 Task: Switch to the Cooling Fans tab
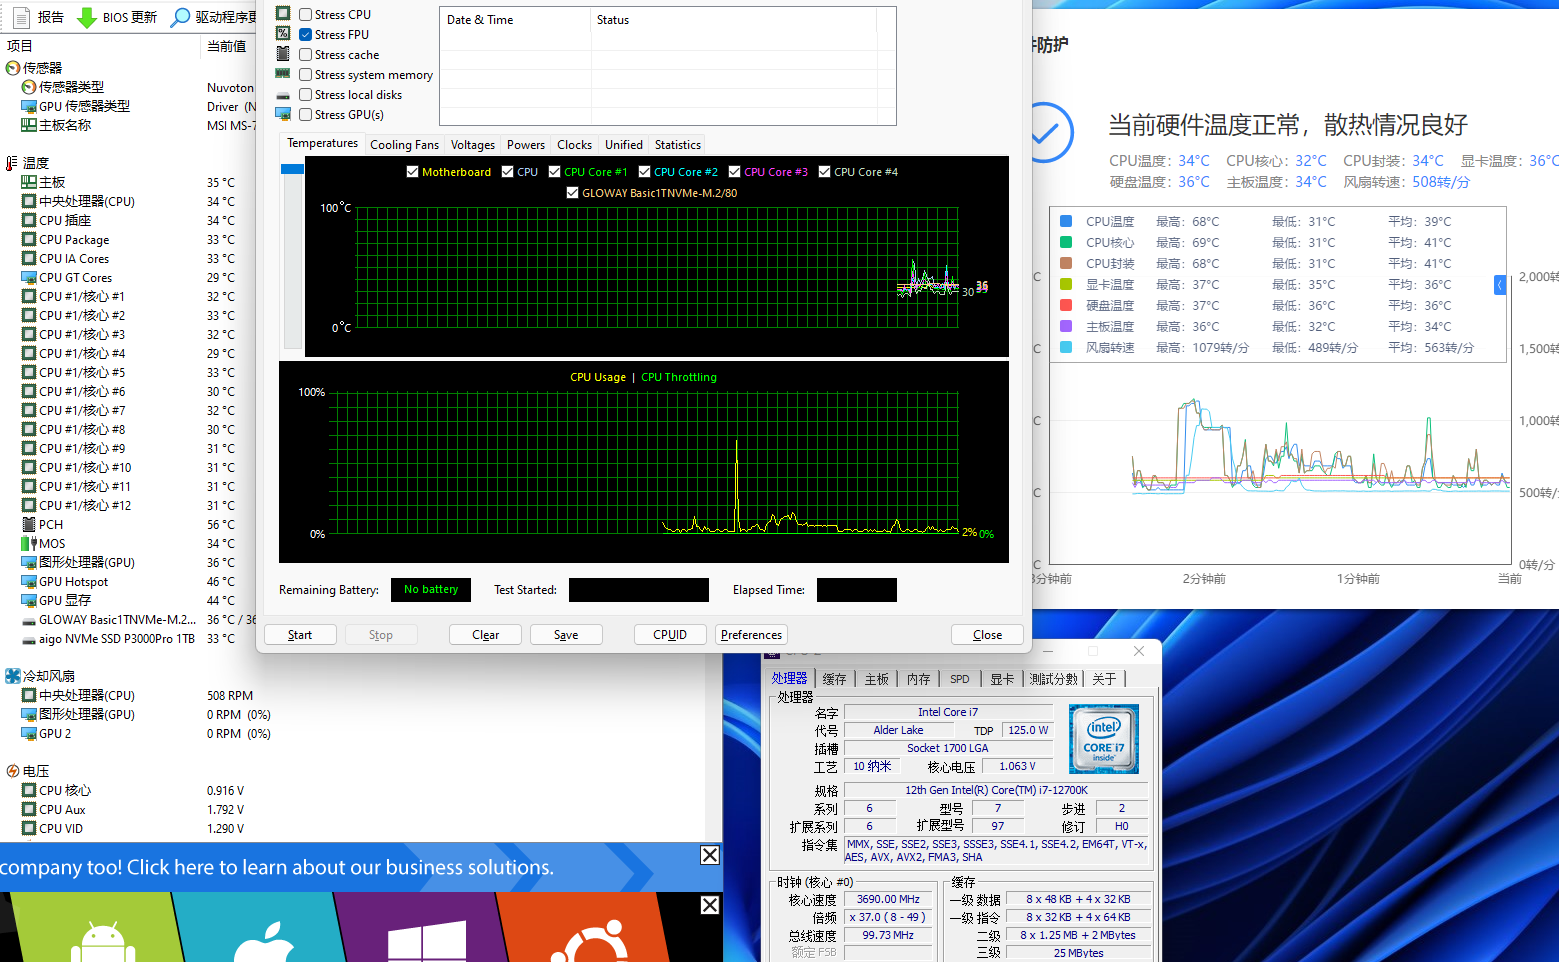pyautogui.click(x=404, y=145)
